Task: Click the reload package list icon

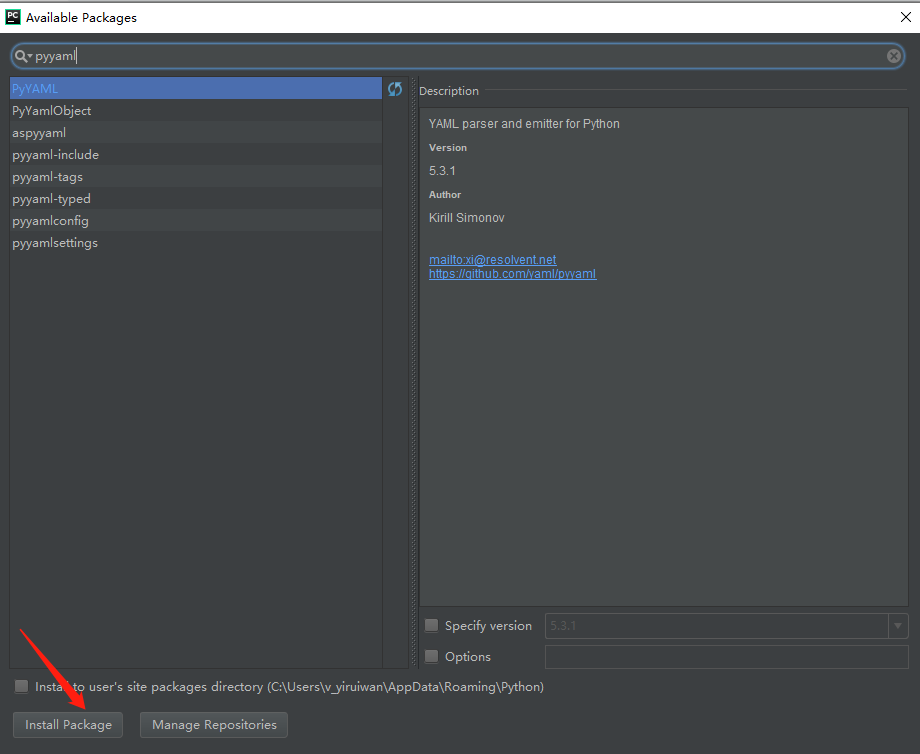Action: click(x=395, y=89)
